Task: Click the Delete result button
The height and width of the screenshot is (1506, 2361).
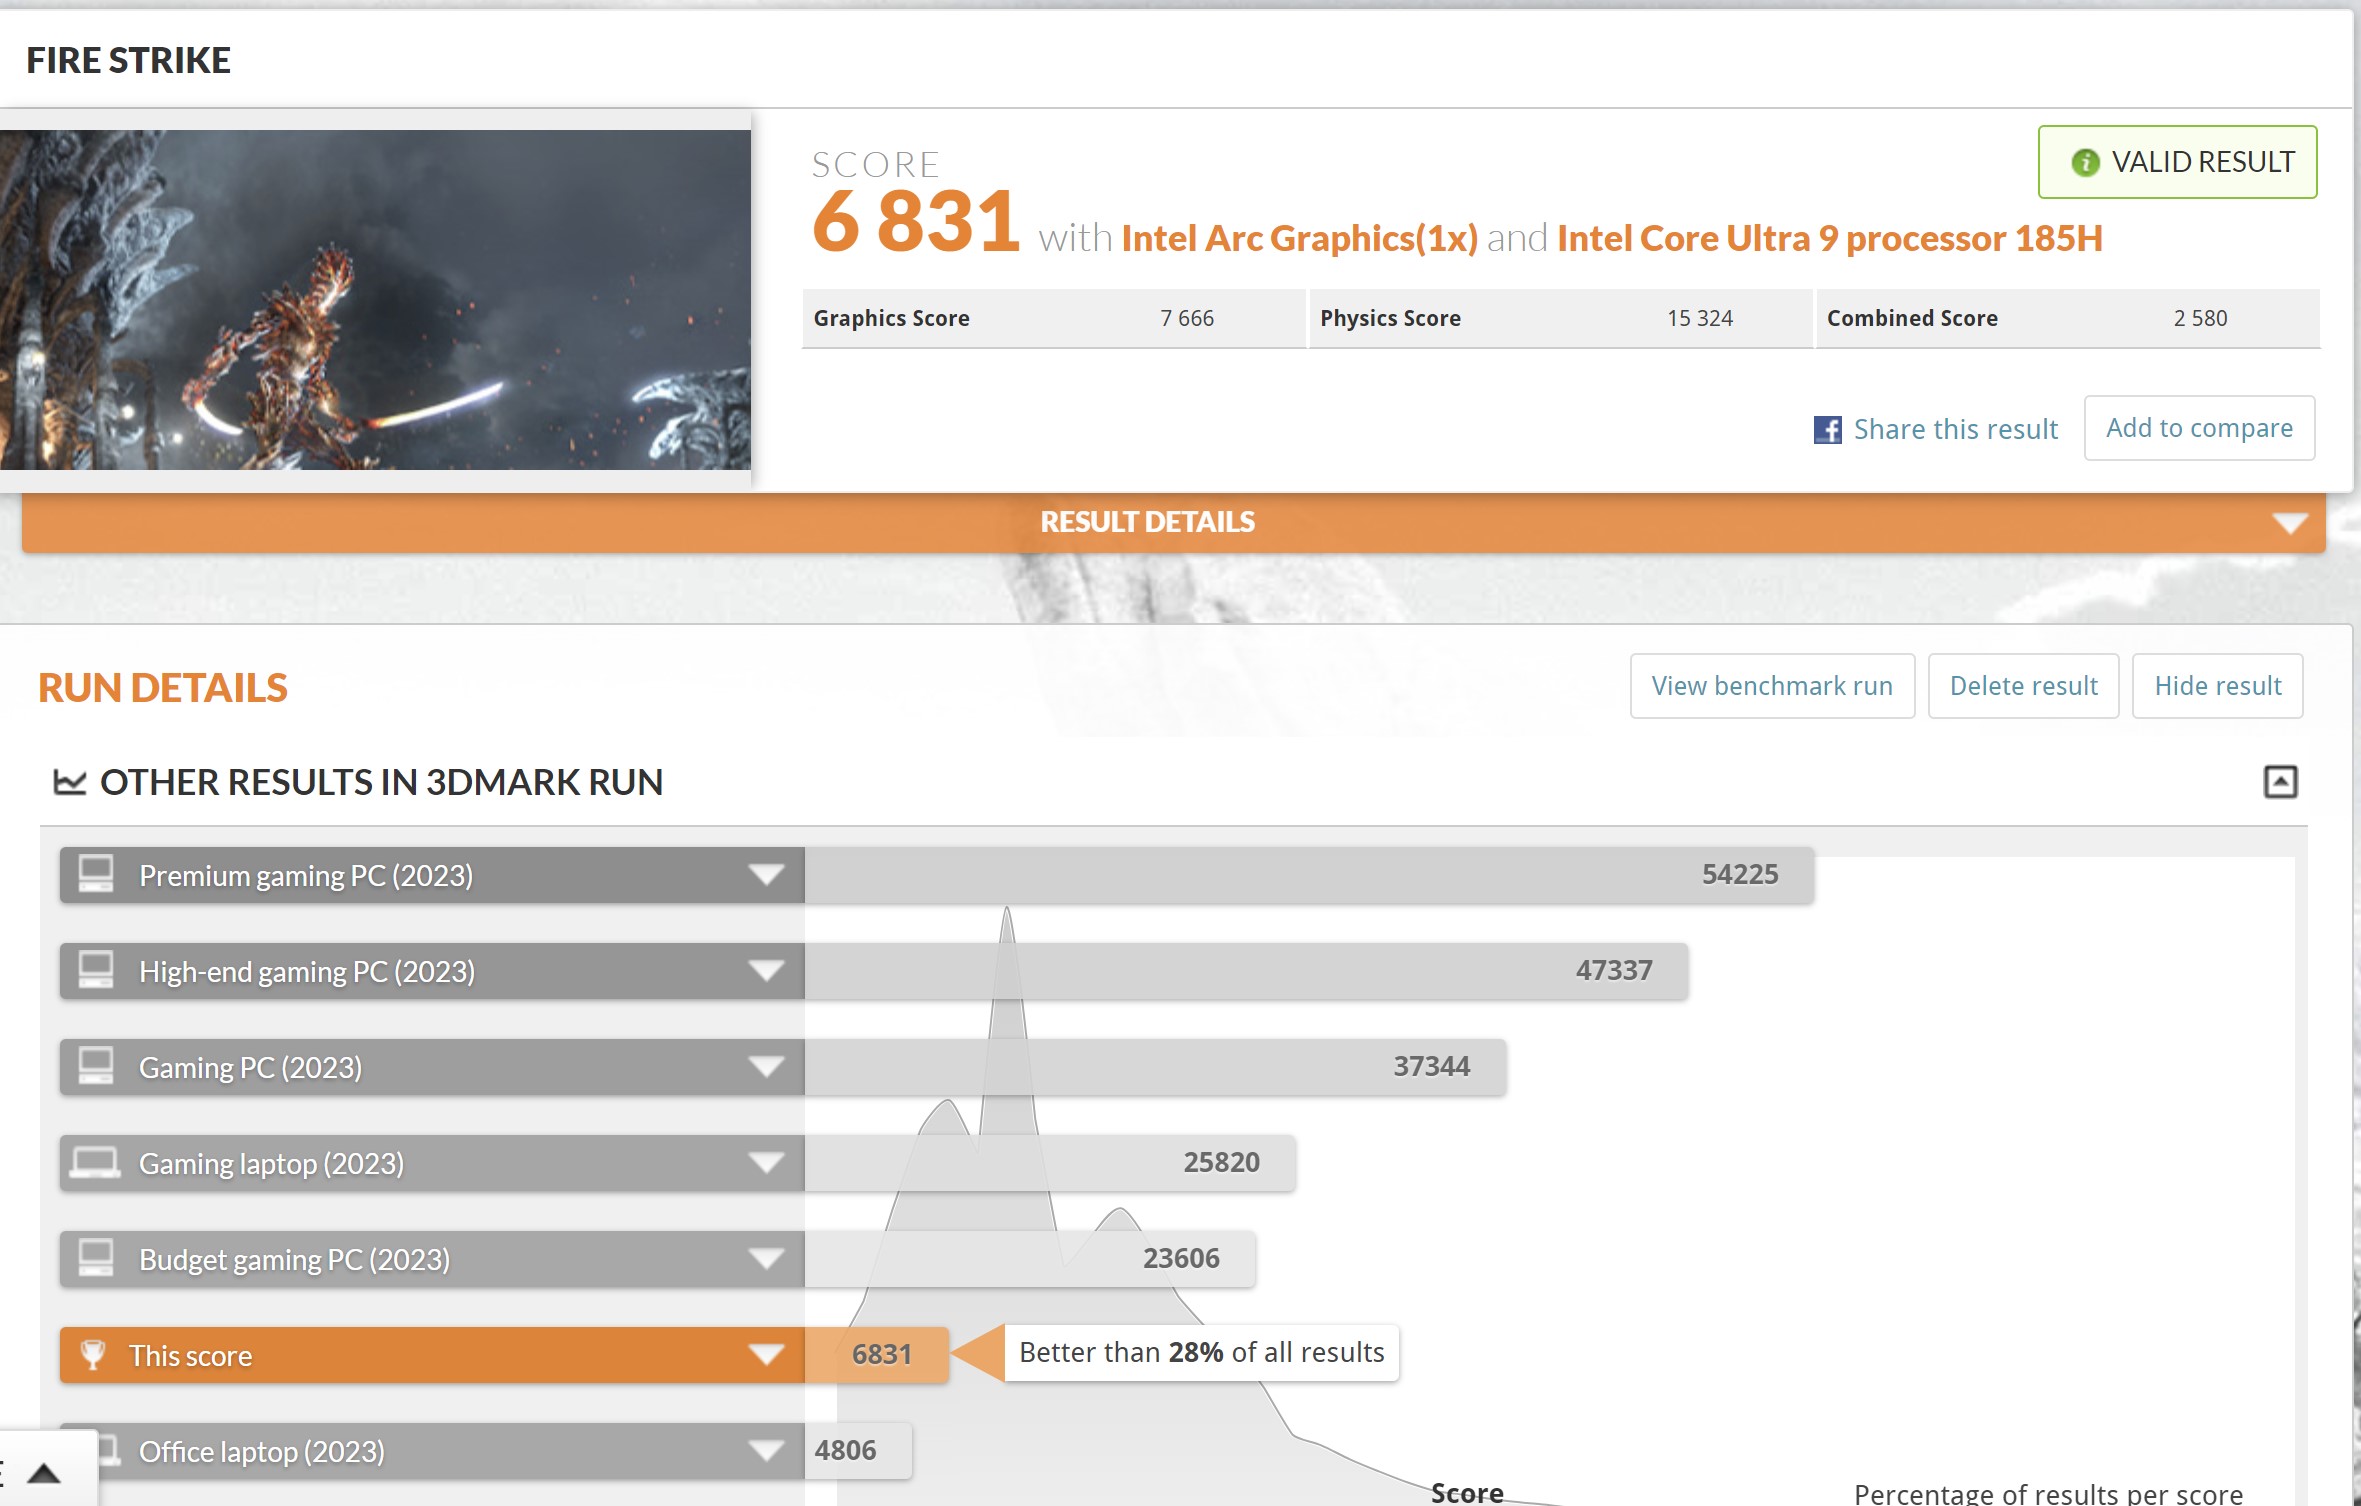Action: (x=2023, y=686)
